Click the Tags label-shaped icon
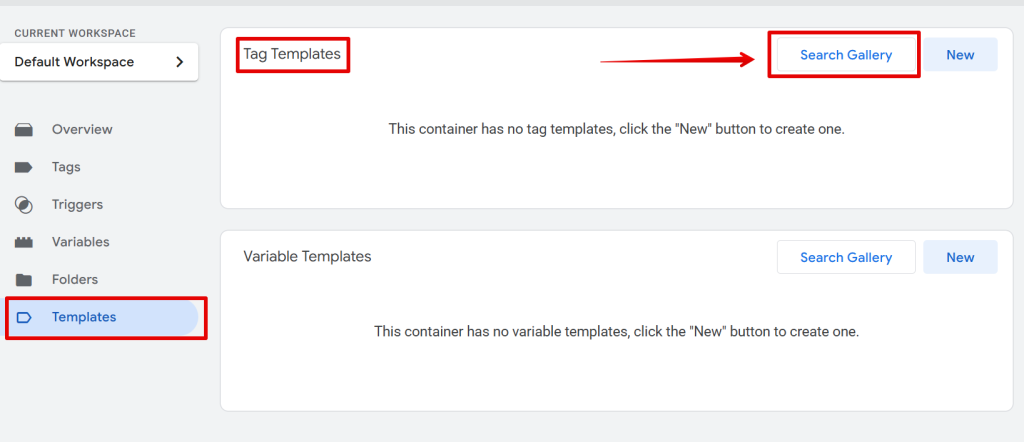 [x=24, y=167]
